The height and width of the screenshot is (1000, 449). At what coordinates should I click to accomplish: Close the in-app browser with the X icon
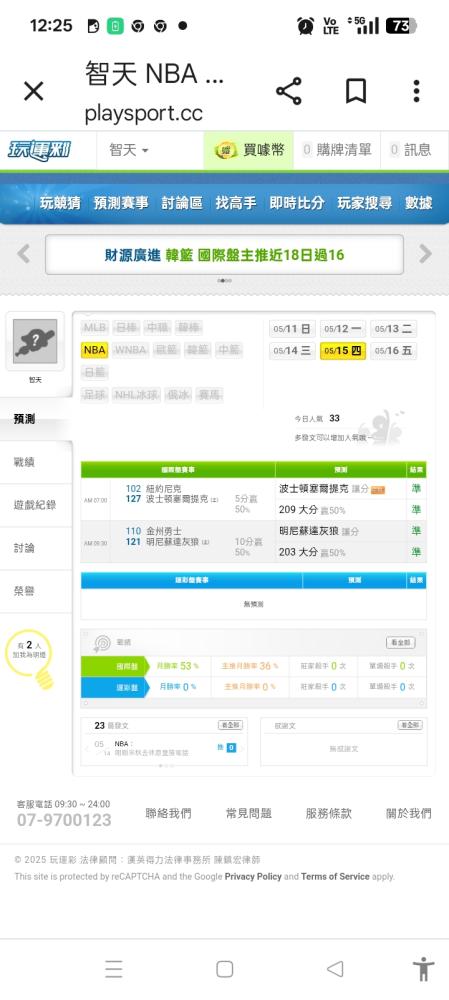pos(33,91)
